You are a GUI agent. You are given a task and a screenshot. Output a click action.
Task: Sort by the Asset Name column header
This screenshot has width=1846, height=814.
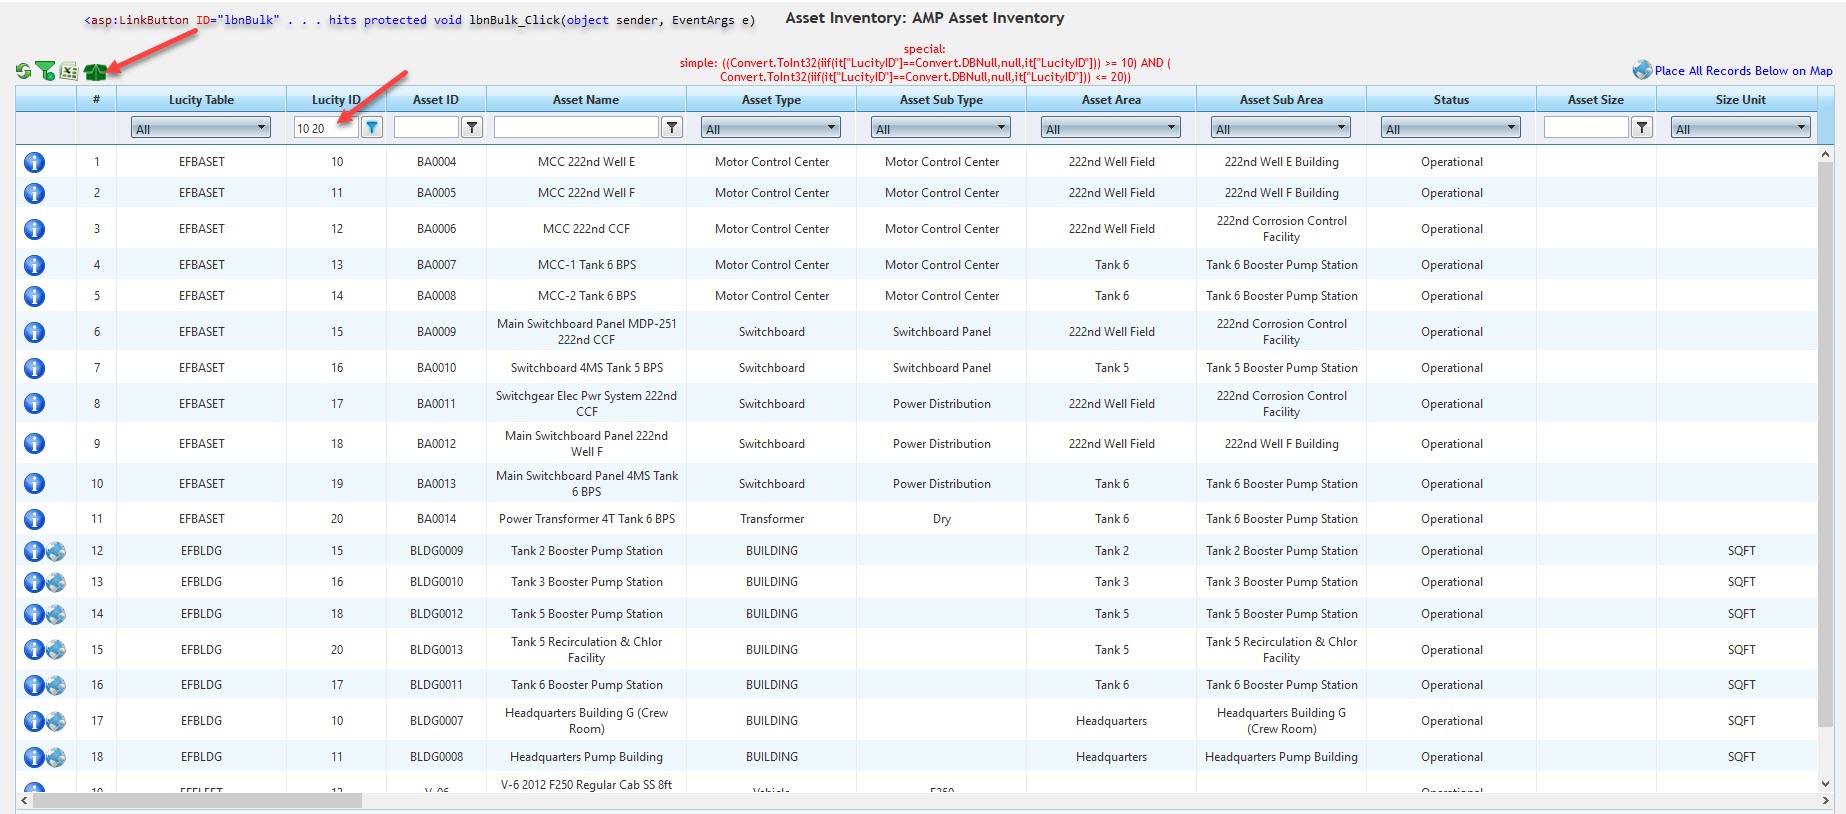click(586, 100)
